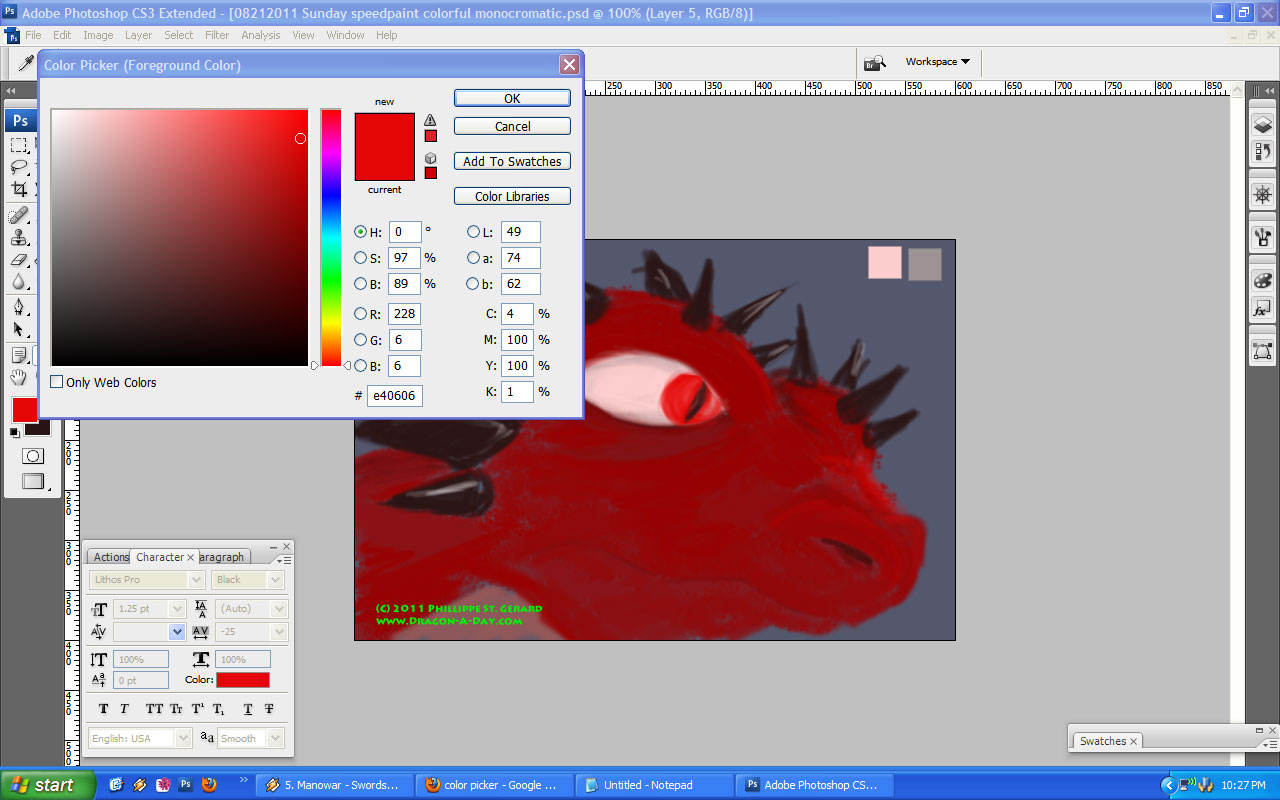Apply Underline style in Character panel
This screenshot has width=1280, height=800.
tap(247, 709)
